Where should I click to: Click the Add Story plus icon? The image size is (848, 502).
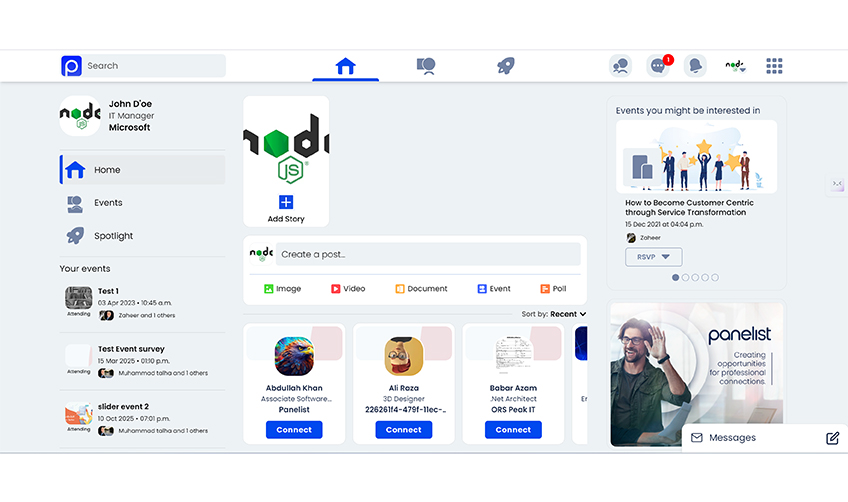(x=286, y=202)
